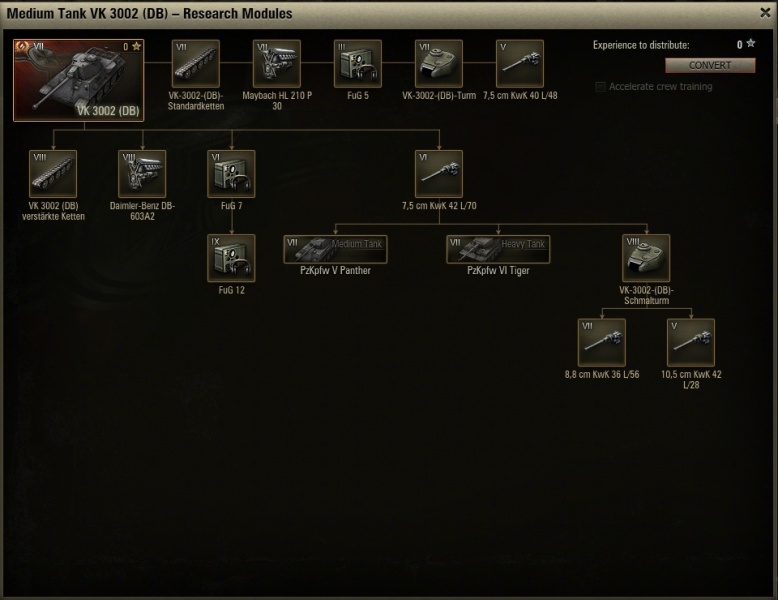
Task: Open the PzKpfw V Panther vehicle node
Action: (x=335, y=249)
